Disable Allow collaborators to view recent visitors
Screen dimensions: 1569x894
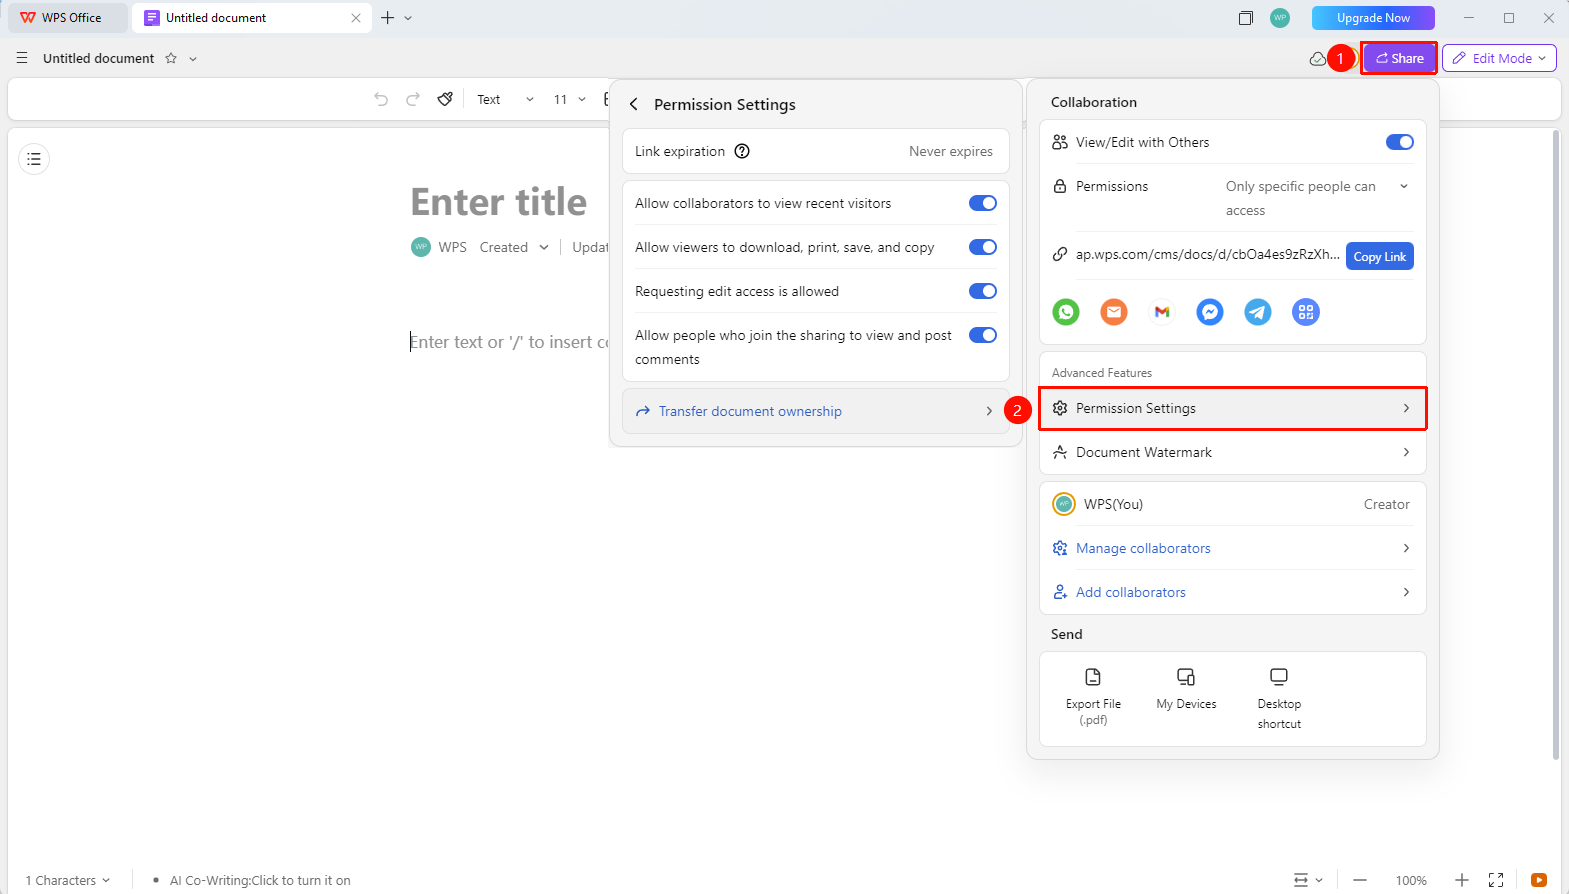(983, 203)
